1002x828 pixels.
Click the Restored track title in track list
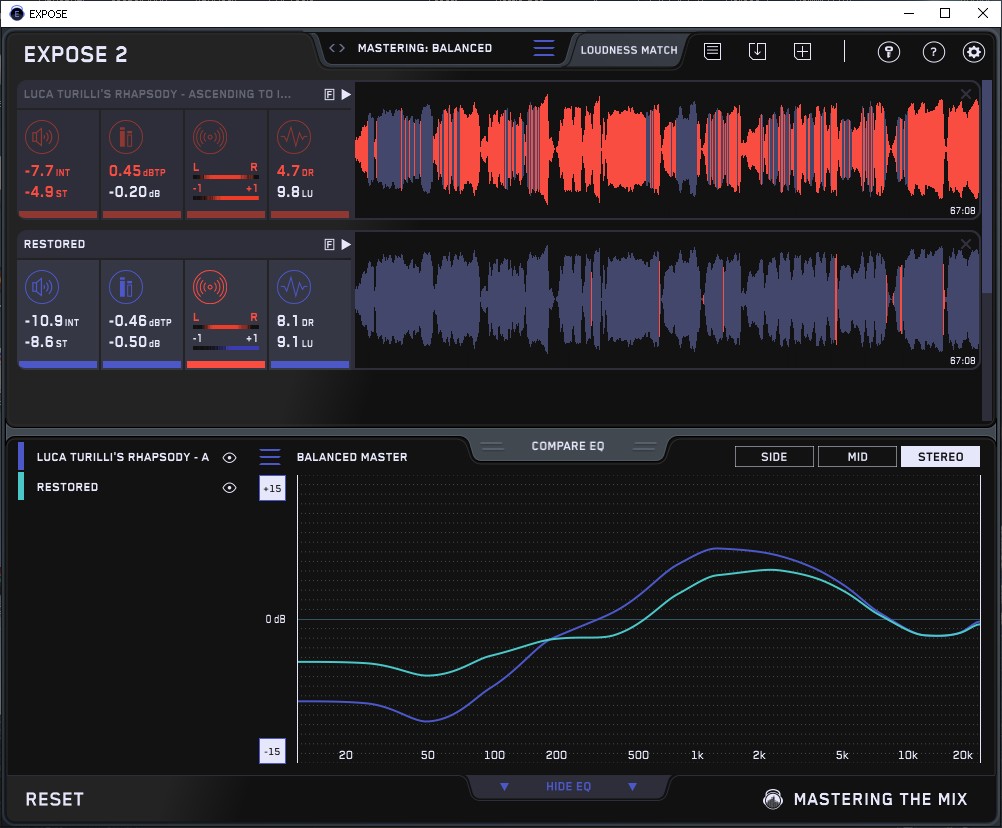(54, 244)
